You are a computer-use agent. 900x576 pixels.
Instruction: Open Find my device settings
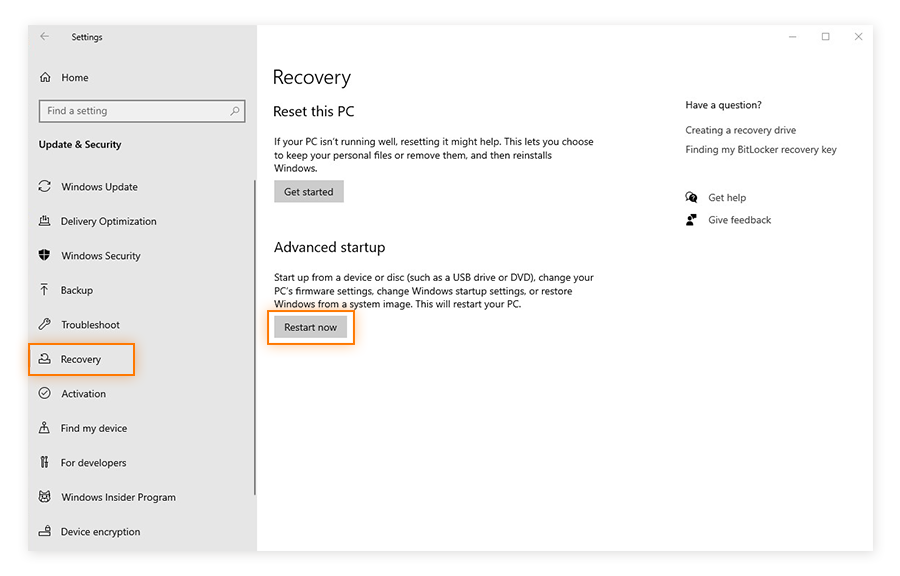[x=46, y=428]
